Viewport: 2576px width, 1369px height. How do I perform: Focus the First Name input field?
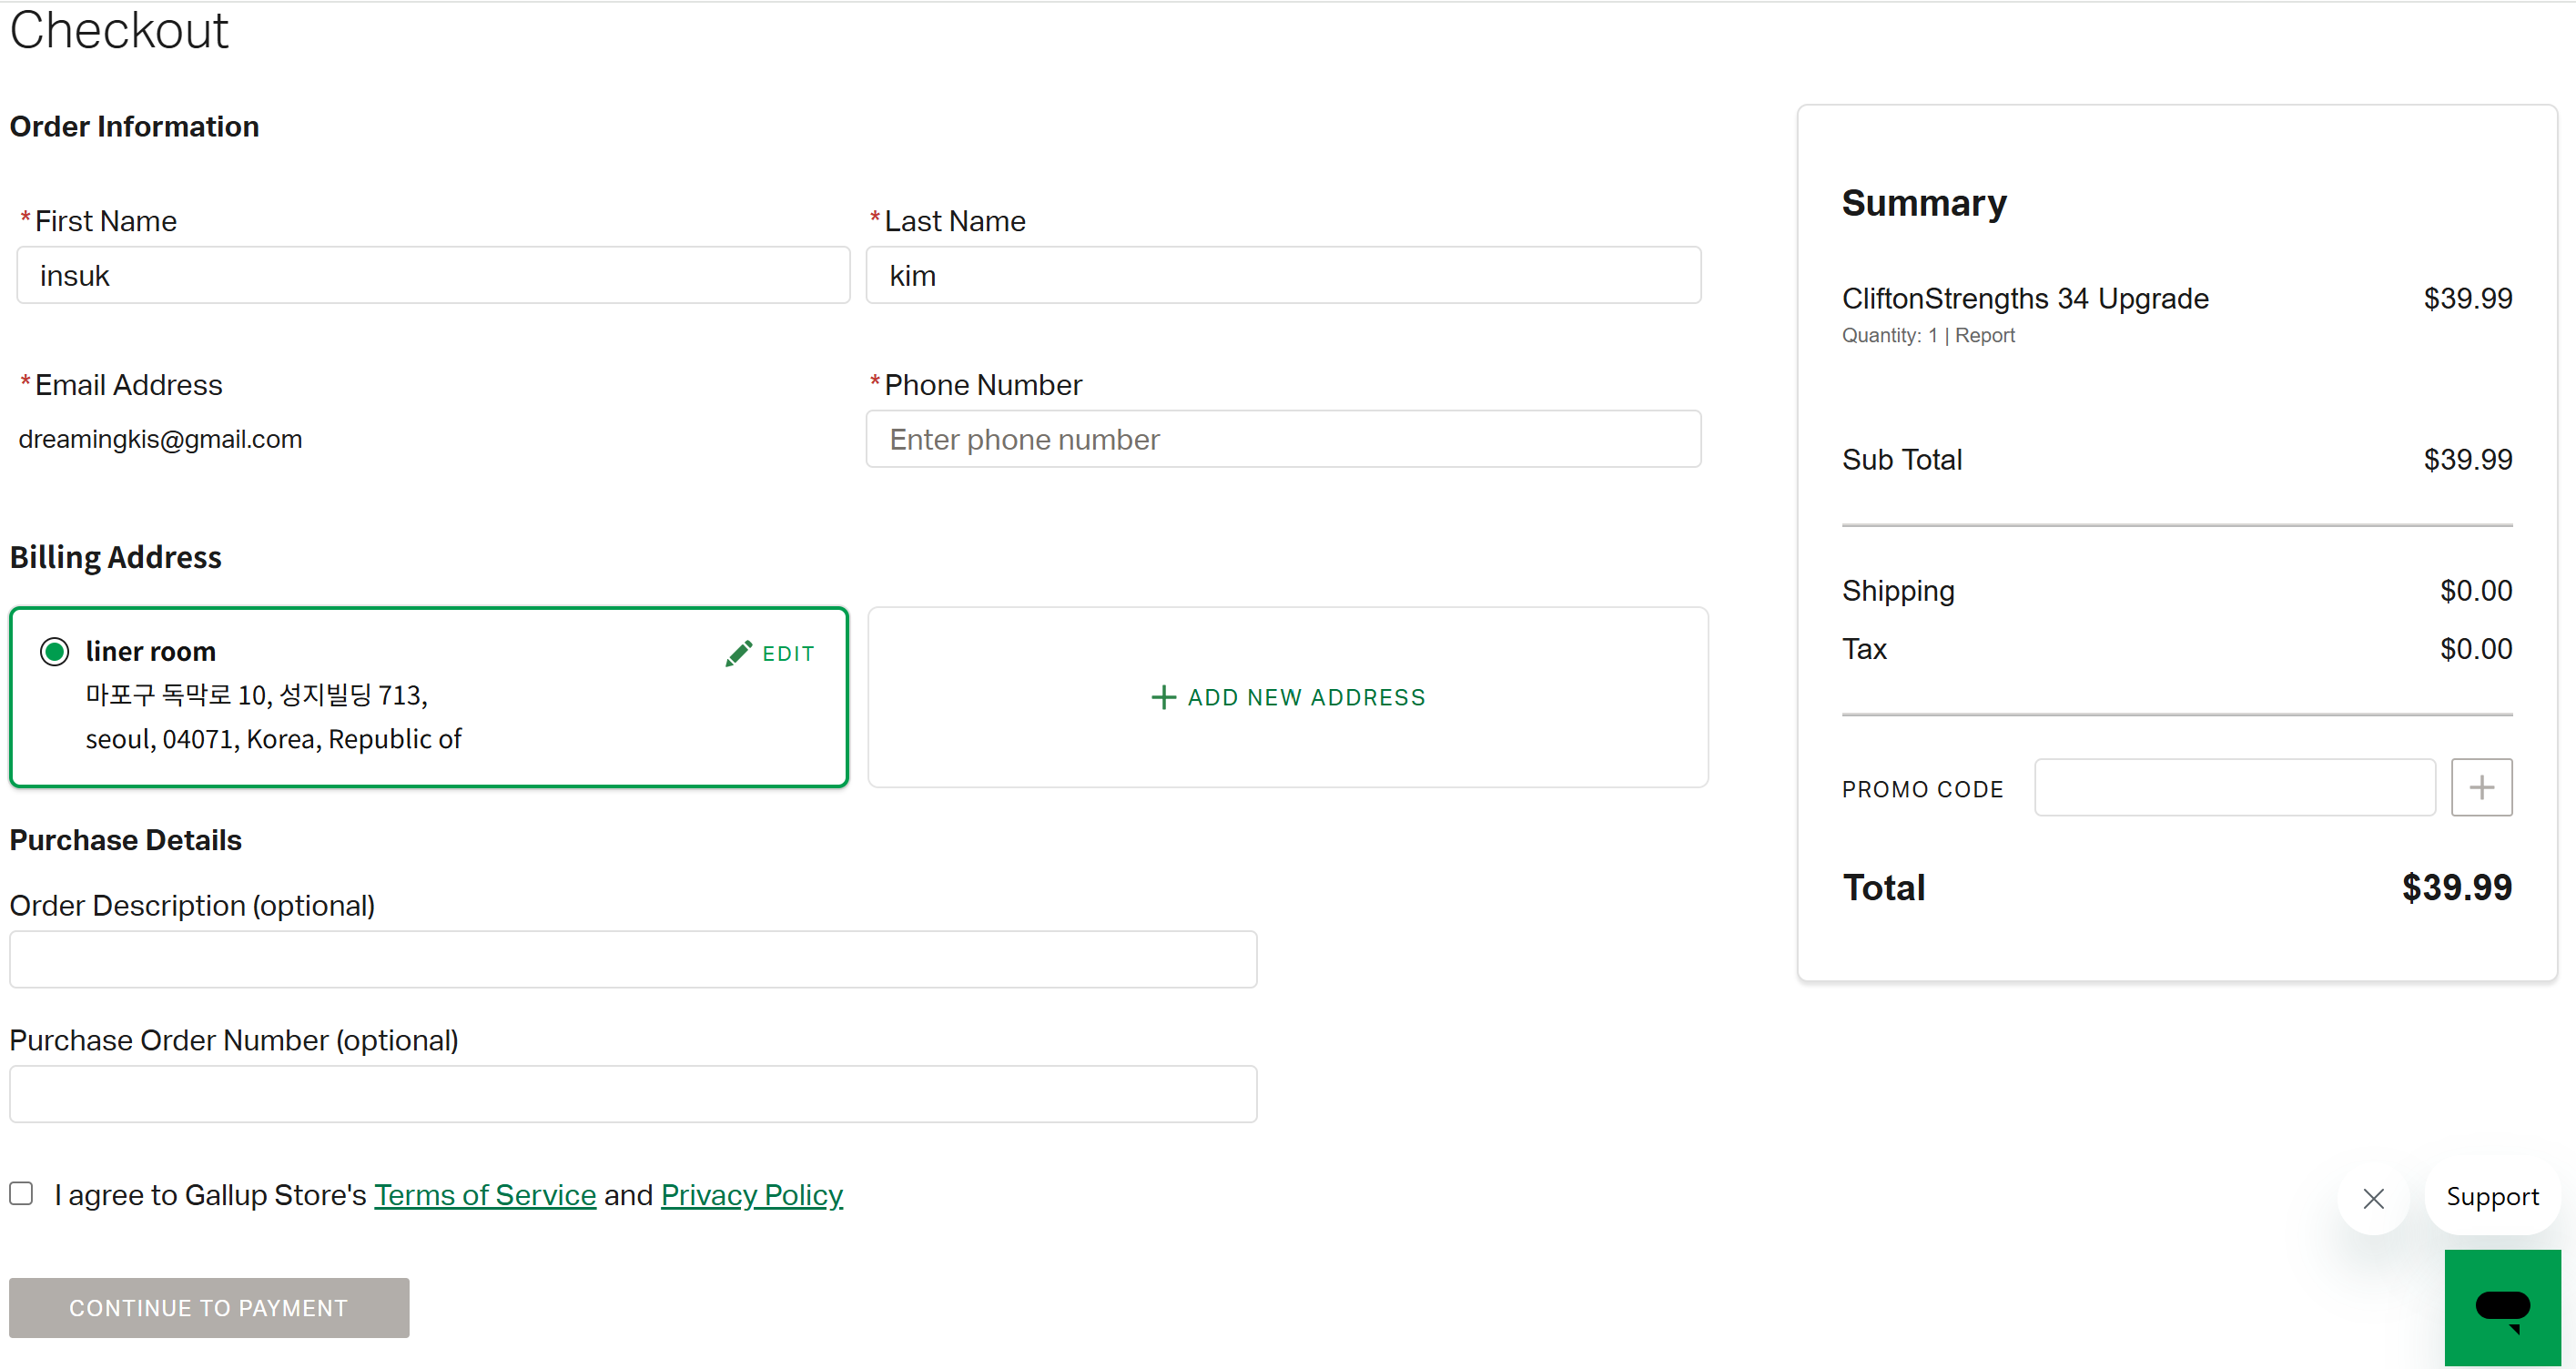point(433,275)
